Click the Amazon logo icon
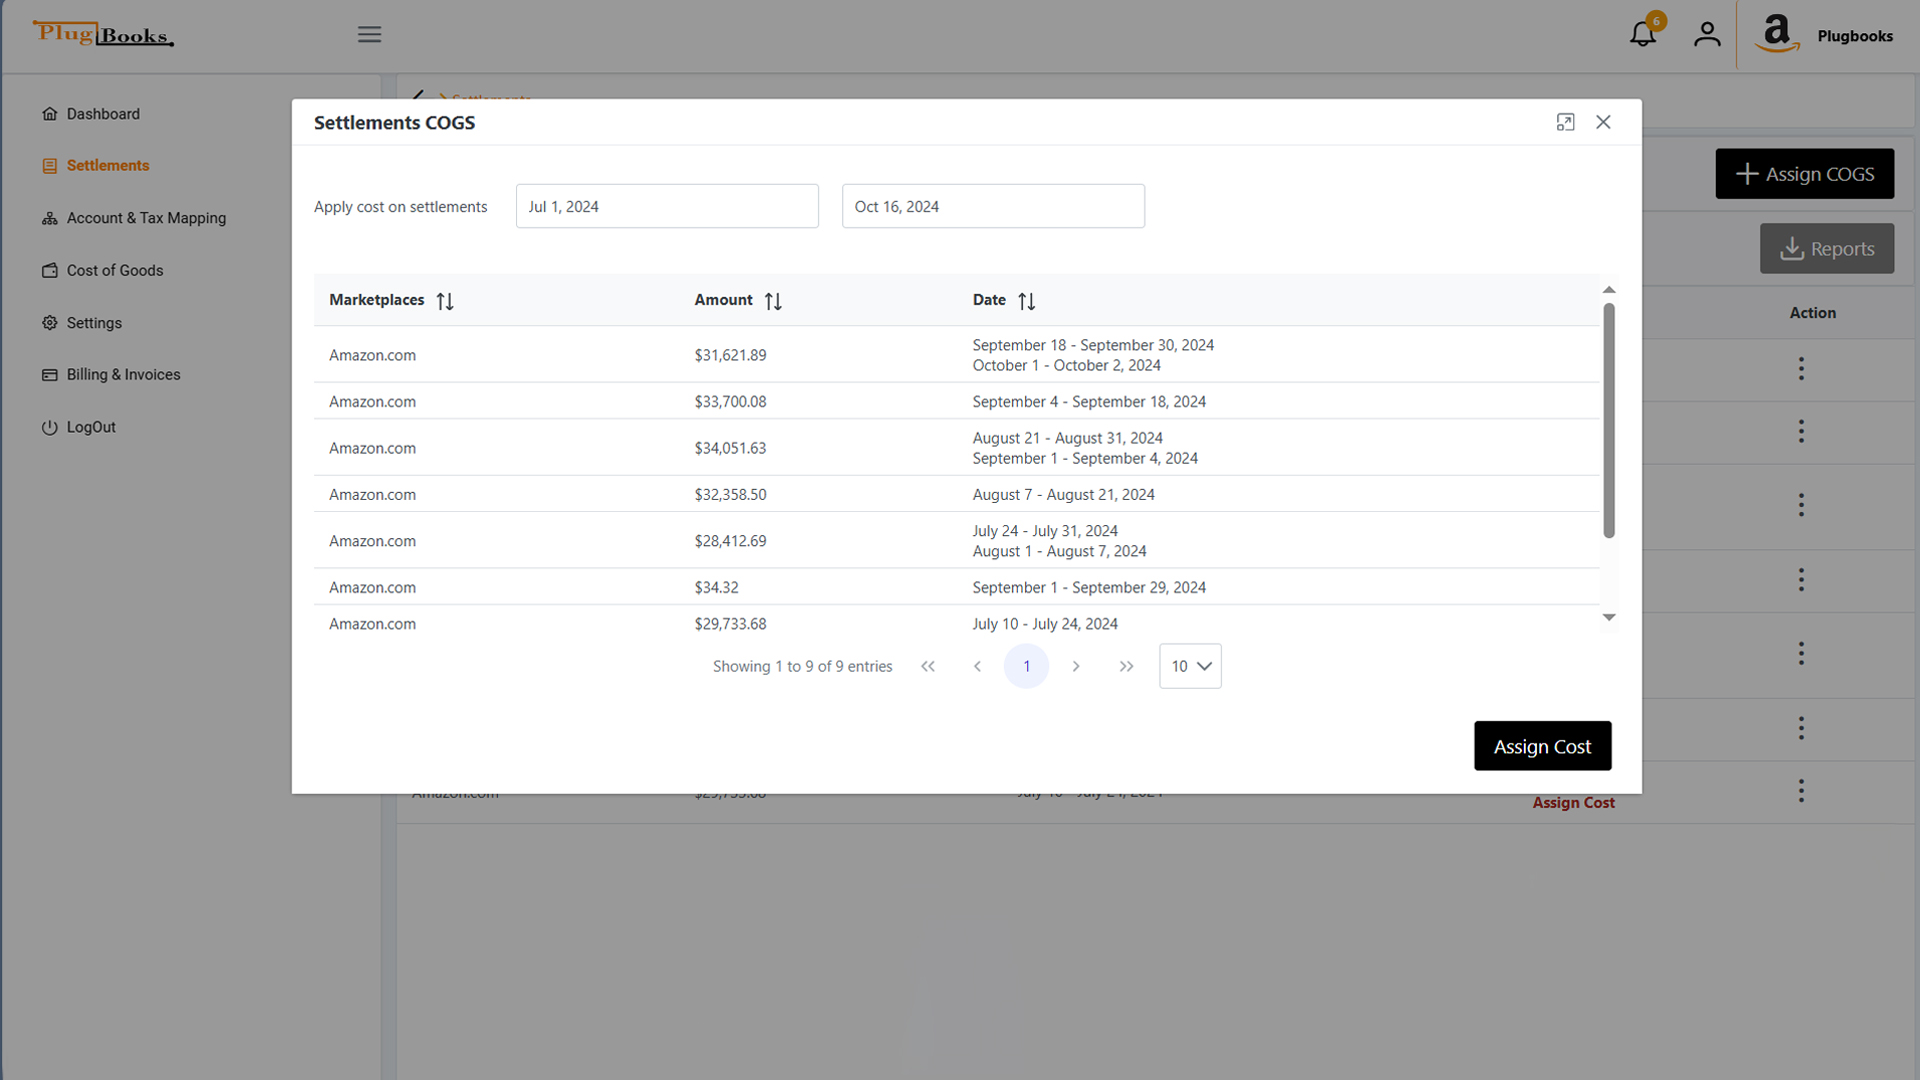This screenshot has height=1080, width=1920. point(1776,33)
